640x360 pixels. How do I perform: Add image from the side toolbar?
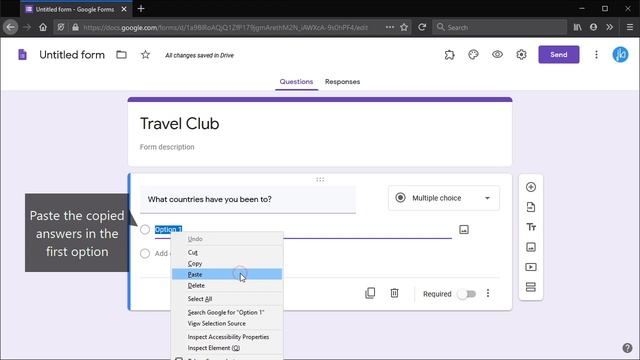tap(531, 247)
